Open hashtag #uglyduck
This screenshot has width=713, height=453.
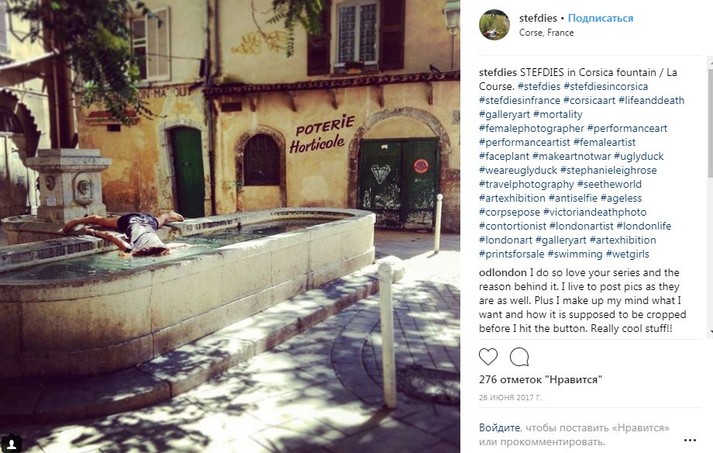click(638, 156)
